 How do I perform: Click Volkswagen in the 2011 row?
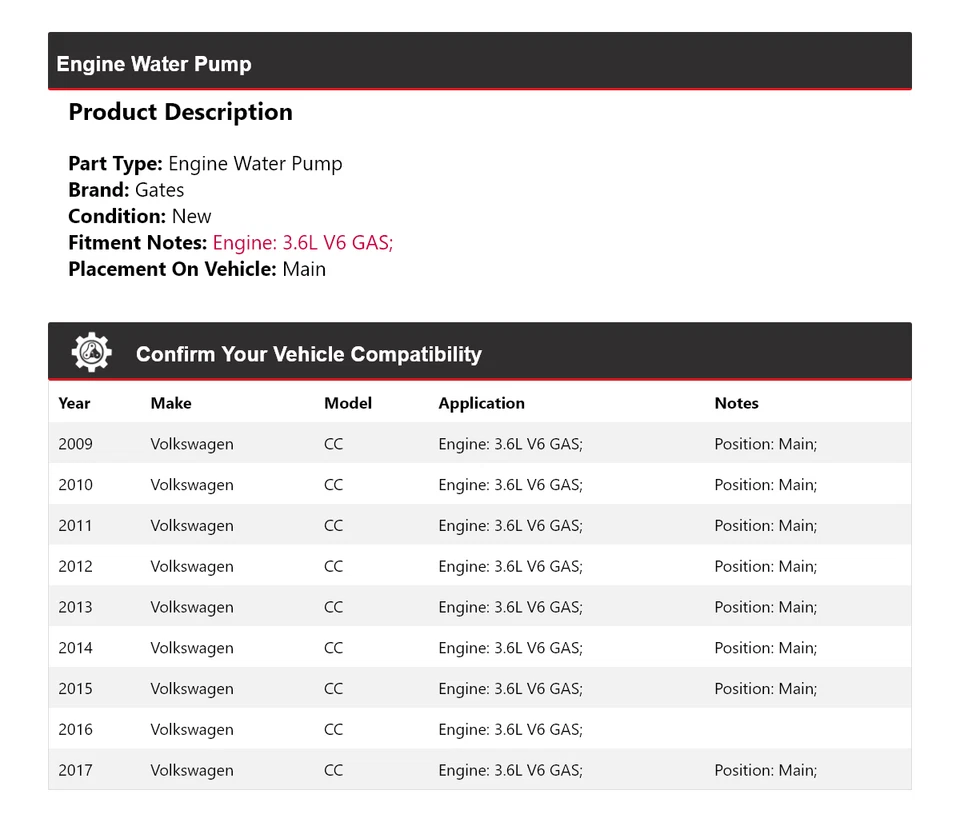(x=192, y=526)
